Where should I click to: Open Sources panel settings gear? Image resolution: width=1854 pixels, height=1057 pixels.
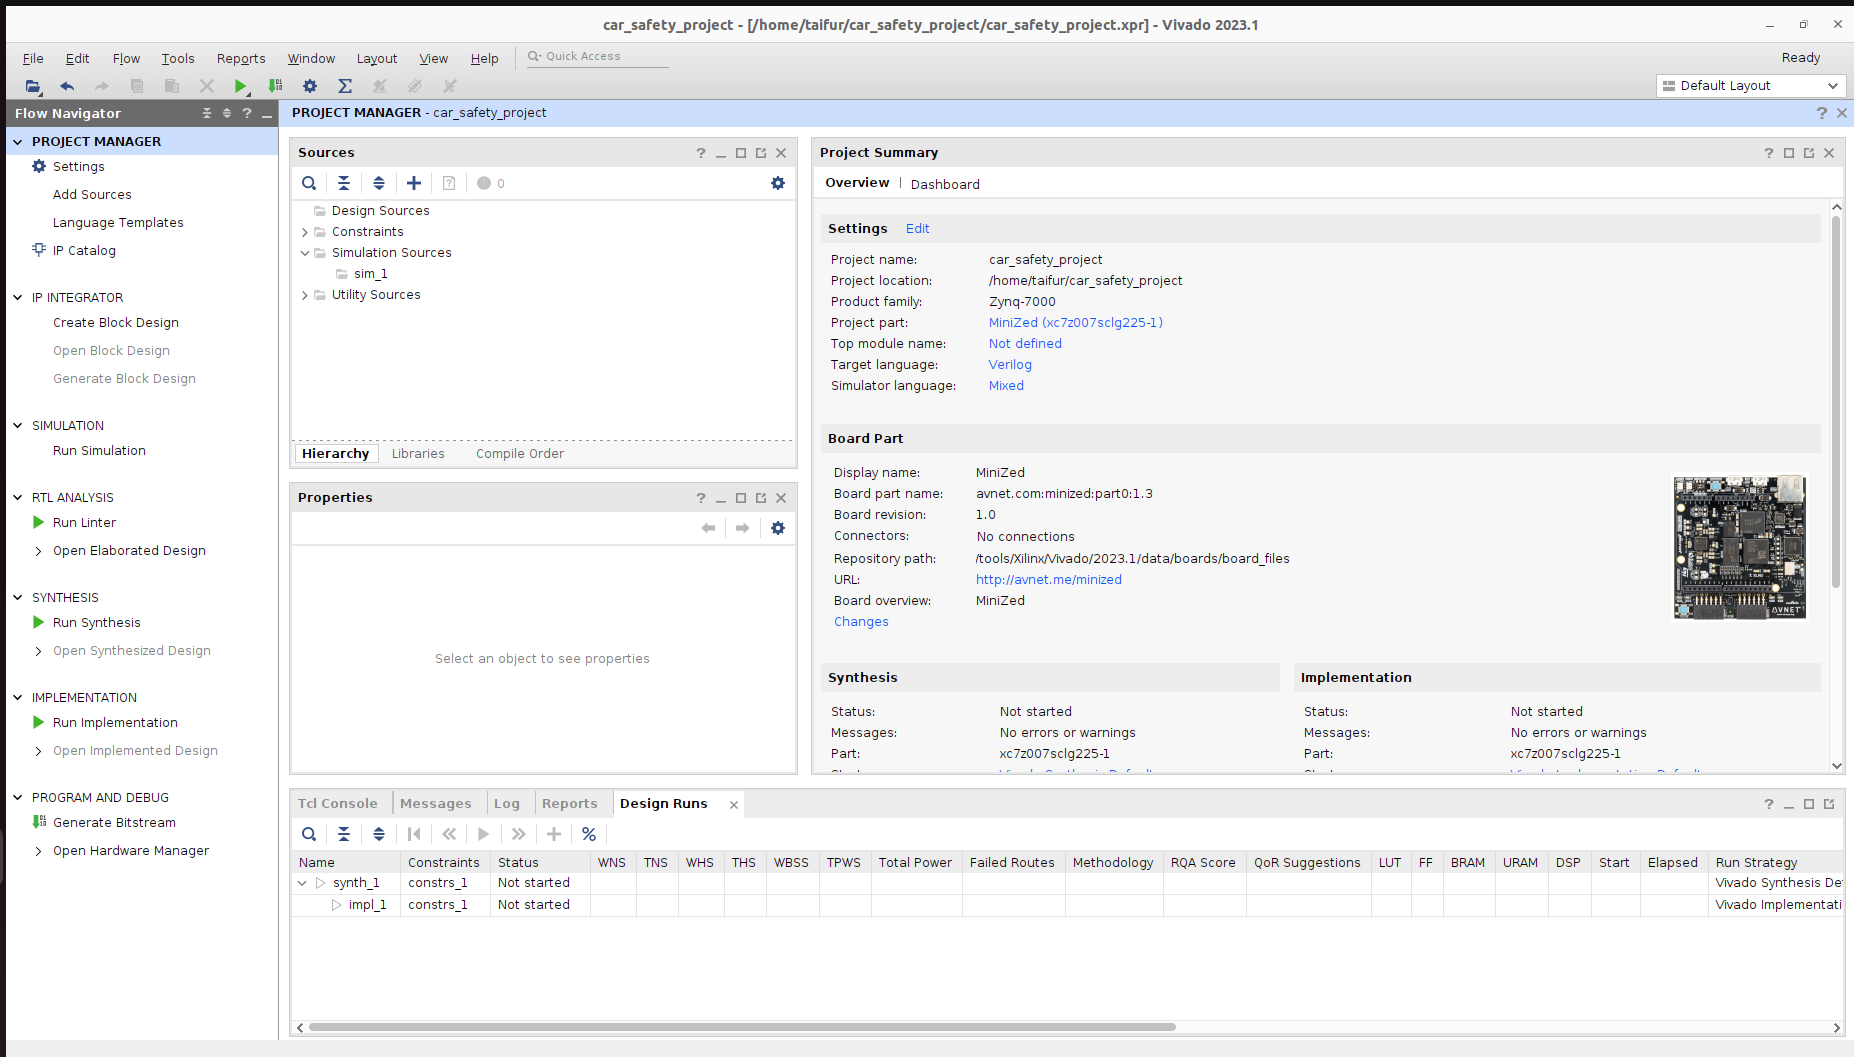pyautogui.click(x=778, y=183)
